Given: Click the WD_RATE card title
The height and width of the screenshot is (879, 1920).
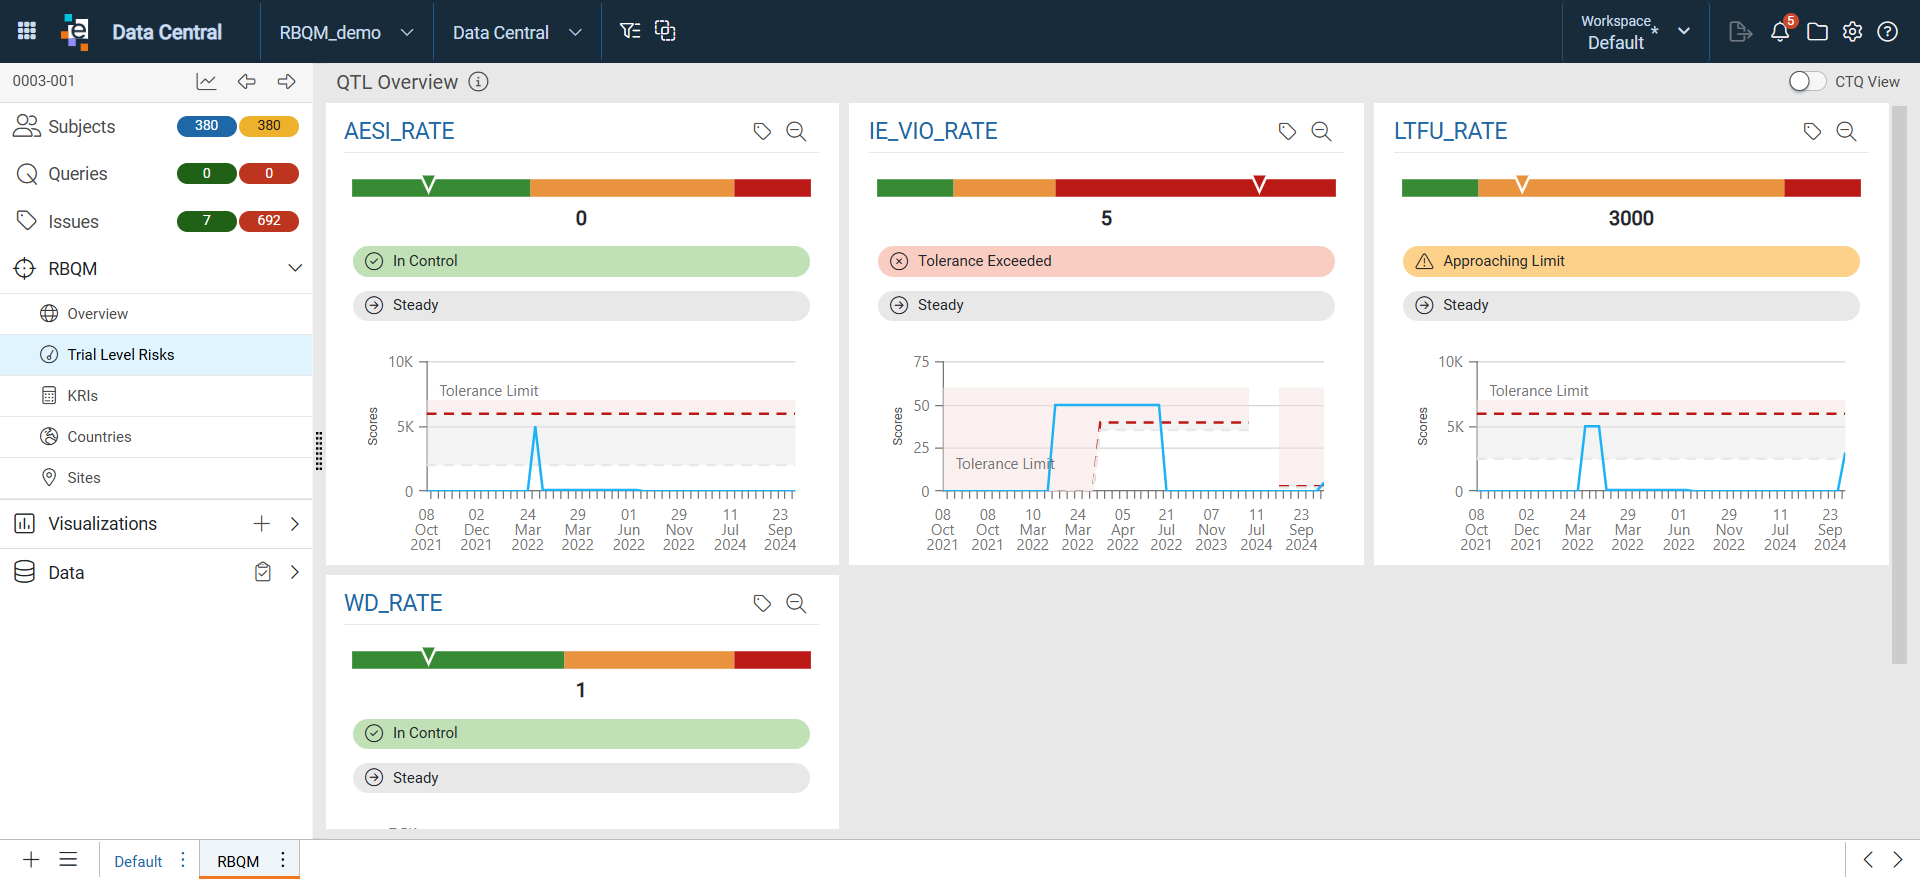Looking at the screenshot, I should pos(393,603).
